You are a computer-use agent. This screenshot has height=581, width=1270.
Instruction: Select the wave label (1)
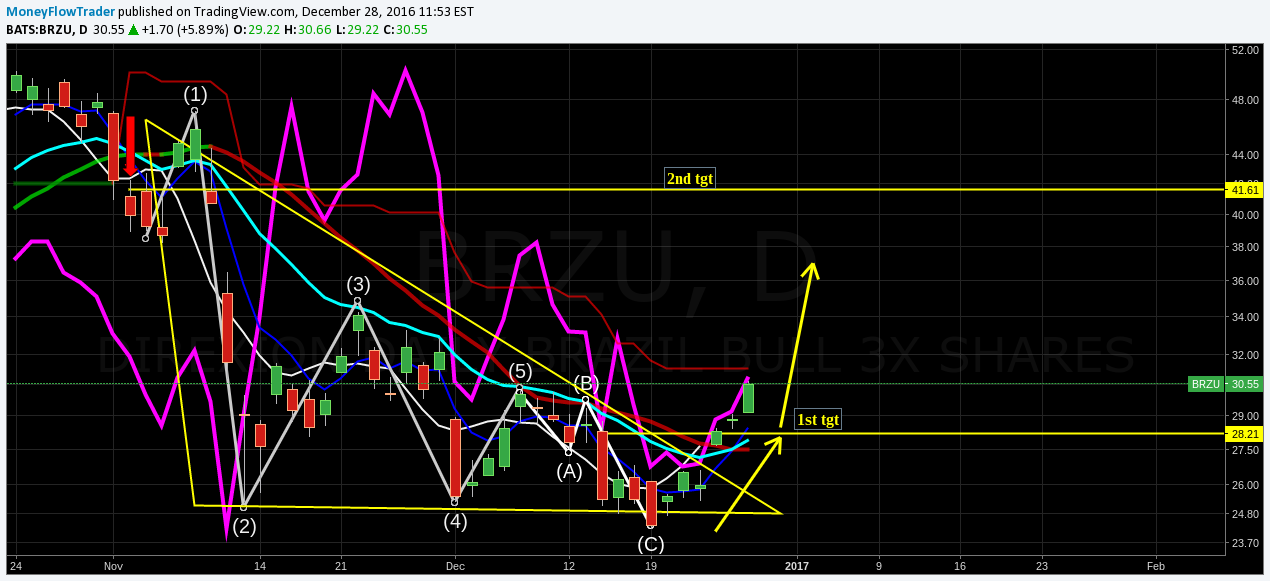[195, 94]
